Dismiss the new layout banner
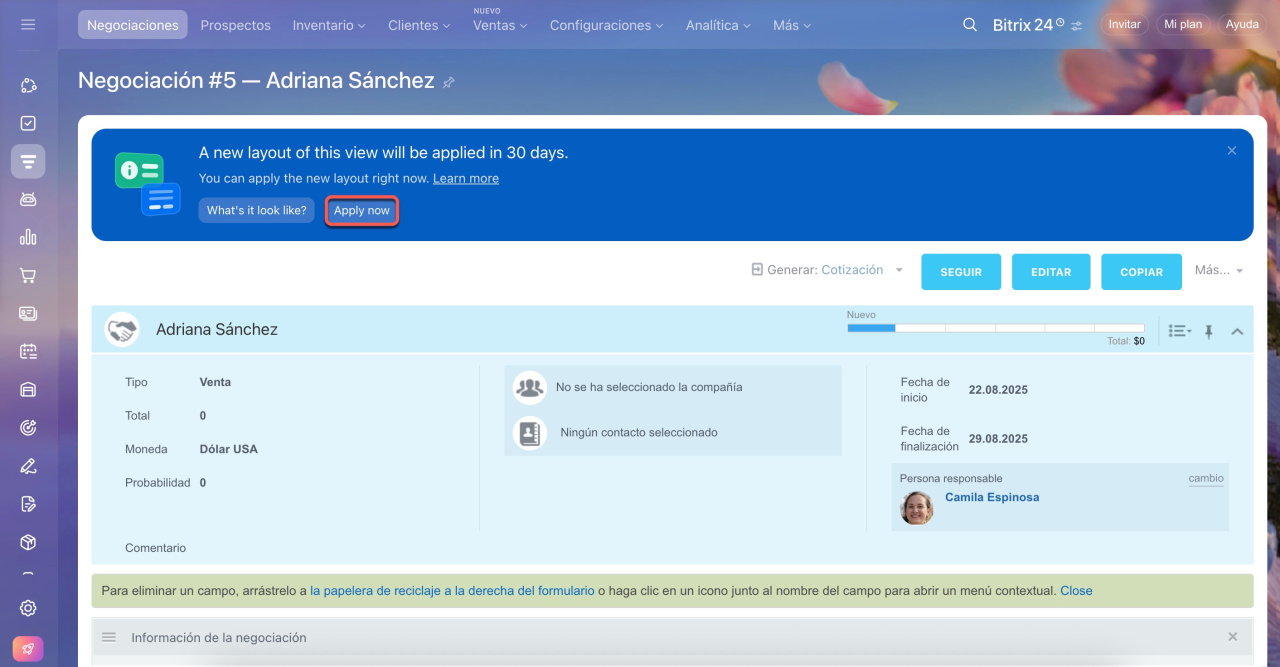Viewport: 1280px width, 667px height. [x=1232, y=150]
